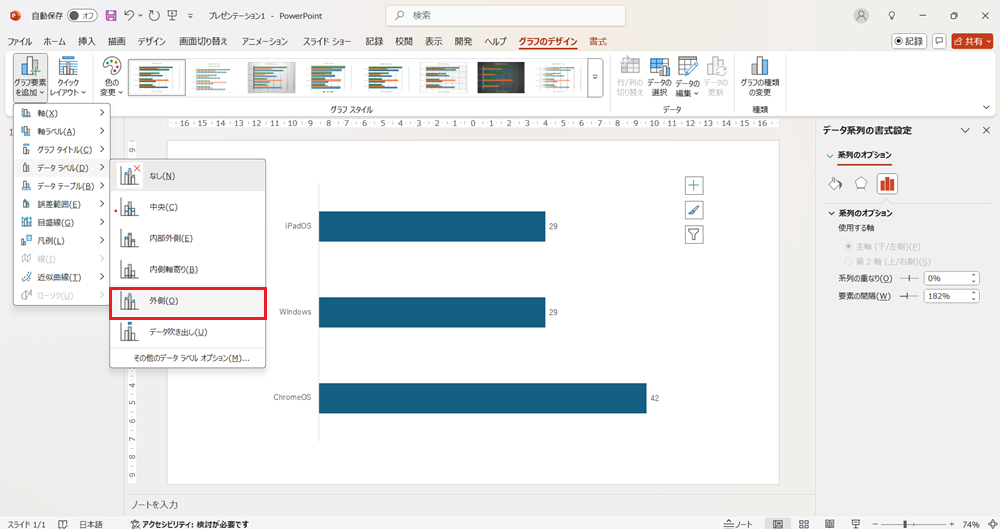Click the start slideshow from beginning icon

[173, 15]
